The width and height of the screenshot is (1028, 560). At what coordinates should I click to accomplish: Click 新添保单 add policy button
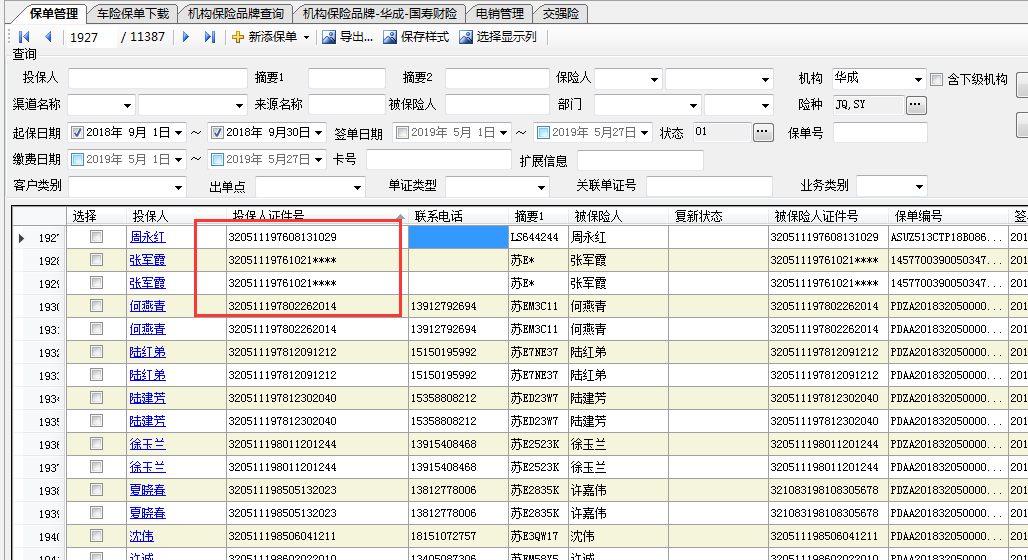[x=265, y=37]
